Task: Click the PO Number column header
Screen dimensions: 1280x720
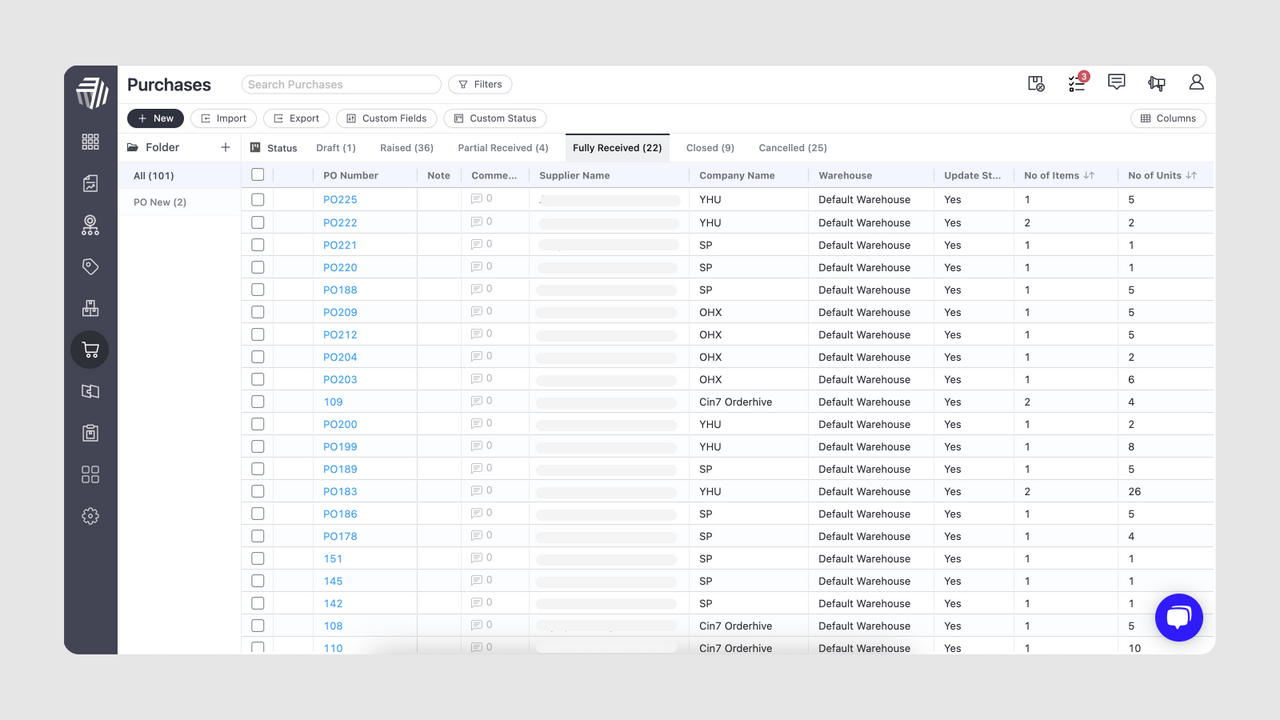Action: (351, 175)
